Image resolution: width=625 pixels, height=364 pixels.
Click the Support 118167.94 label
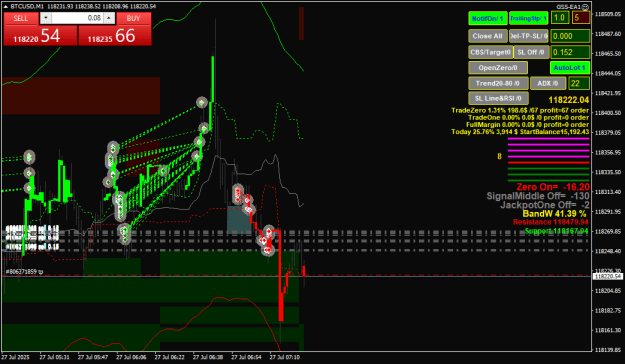[556, 231]
